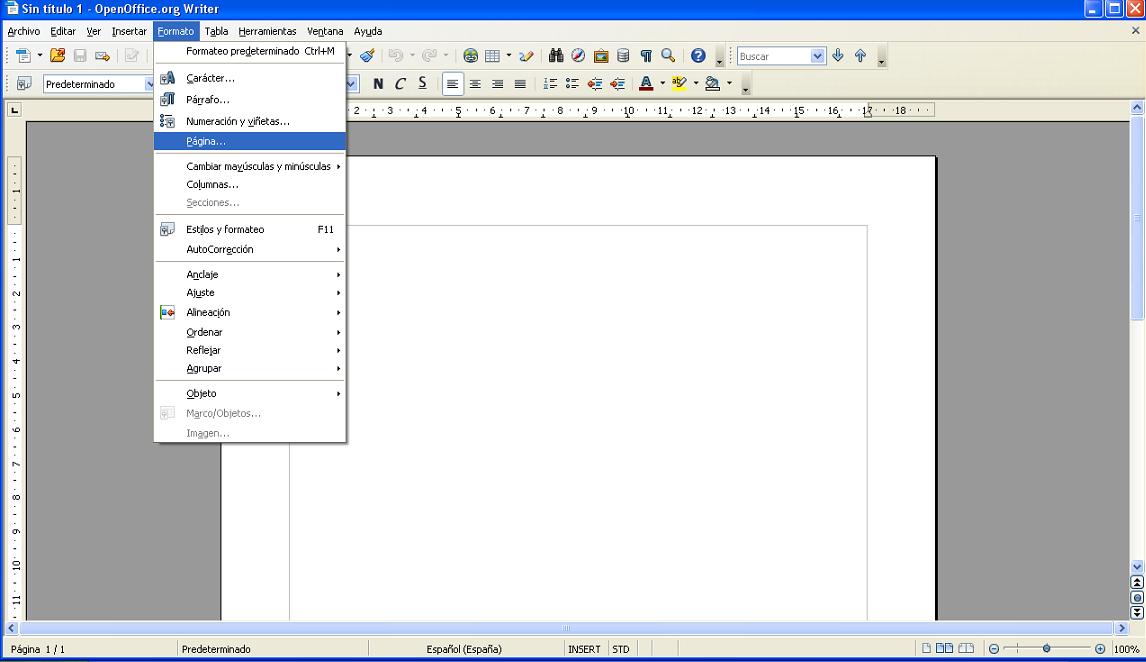Viewport: 1146px width, 662px height.
Task: Open the Herramientas menu
Action: [267, 31]
